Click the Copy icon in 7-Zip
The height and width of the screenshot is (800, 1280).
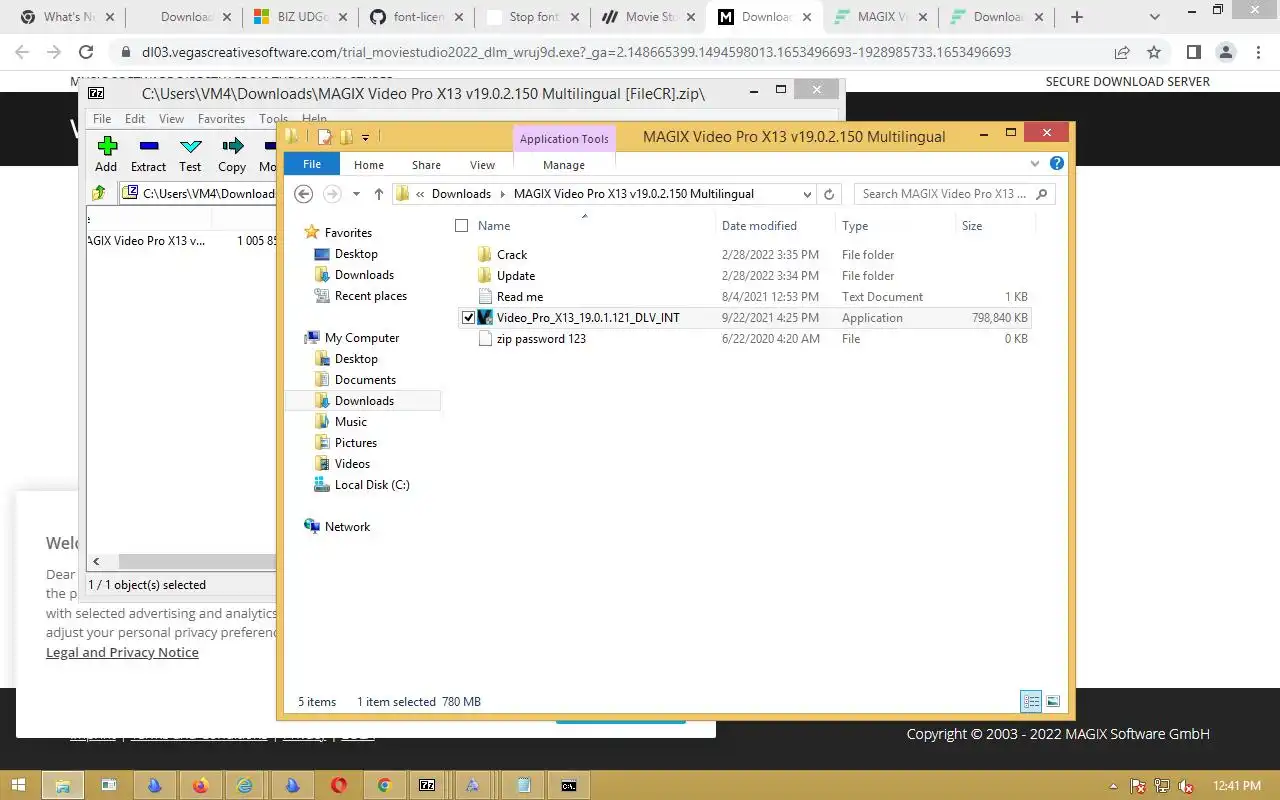point(232,155)
